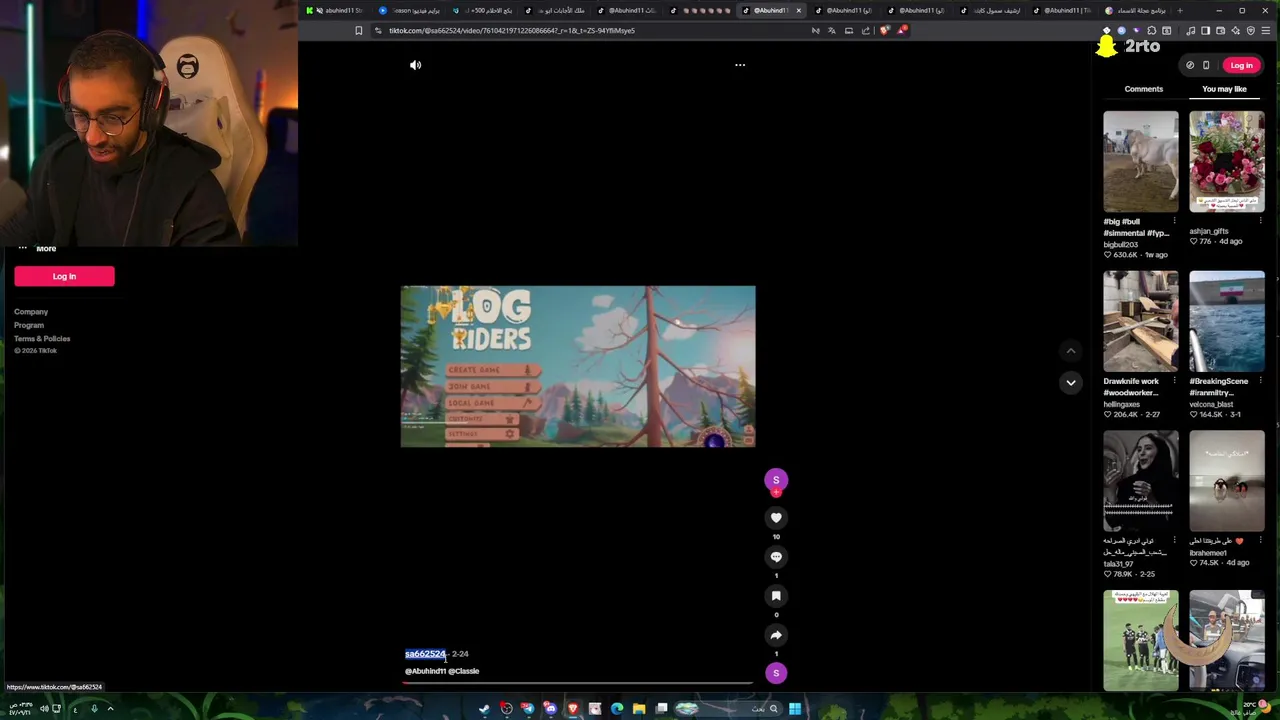Switch to the rightmost Arabic-titled browser tab

(x=1138, y=10)
